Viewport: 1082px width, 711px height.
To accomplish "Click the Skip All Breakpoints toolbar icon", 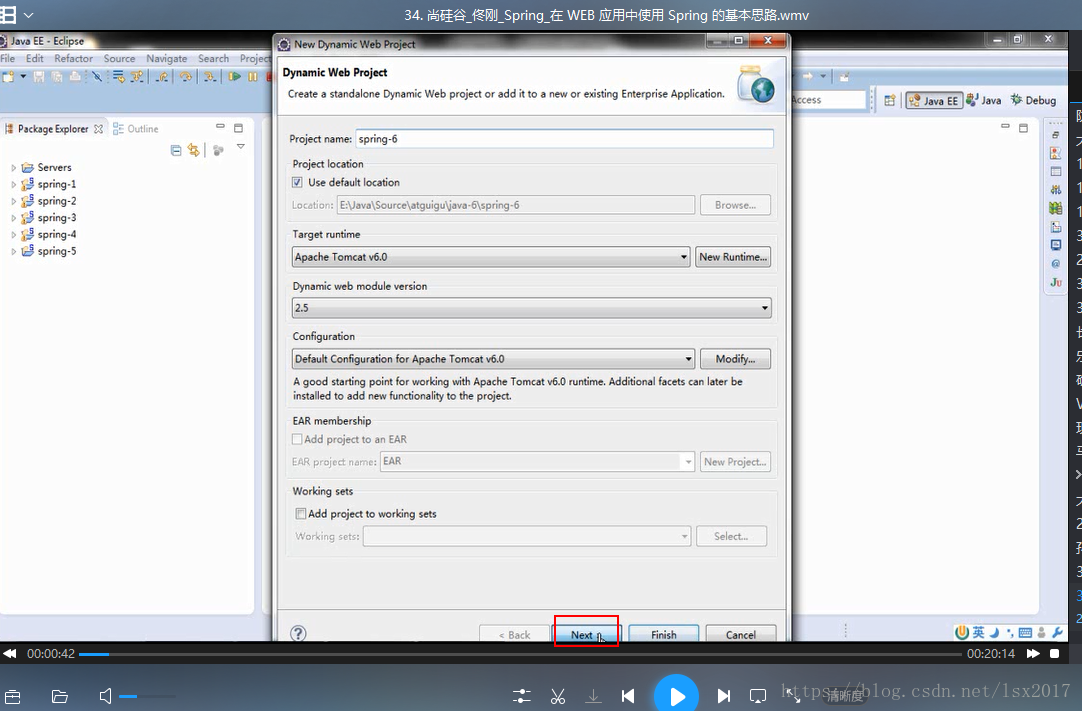I will click(x=97, y=77).
